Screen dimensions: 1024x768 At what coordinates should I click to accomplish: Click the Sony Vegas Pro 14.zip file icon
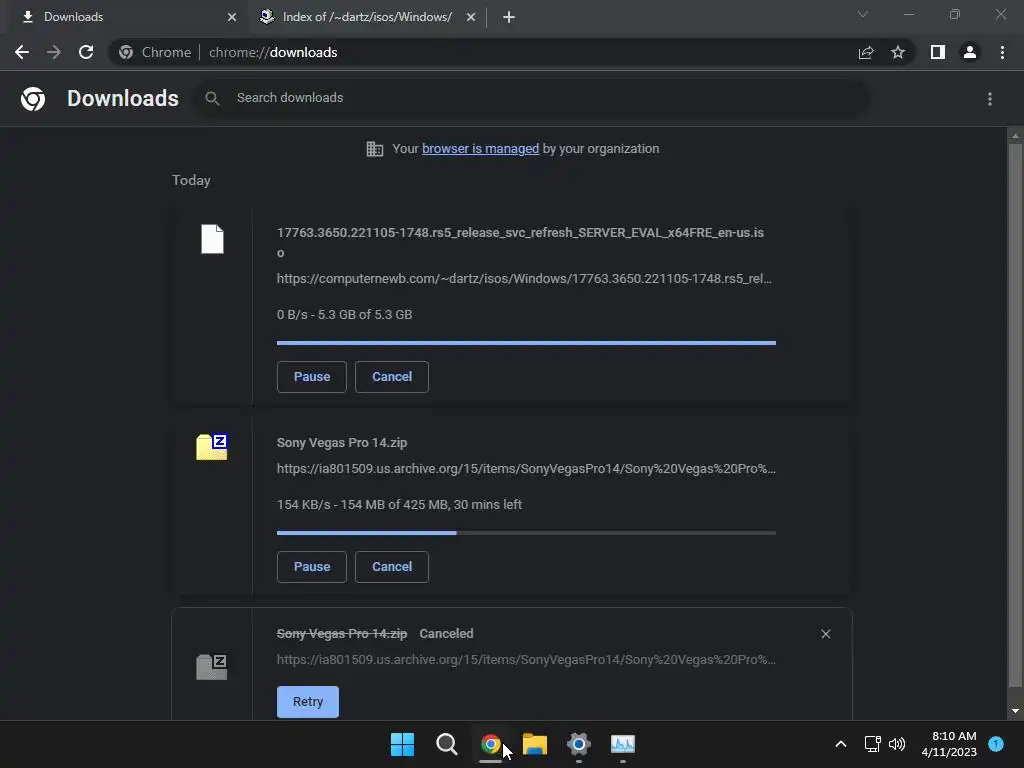click(212, 447)
